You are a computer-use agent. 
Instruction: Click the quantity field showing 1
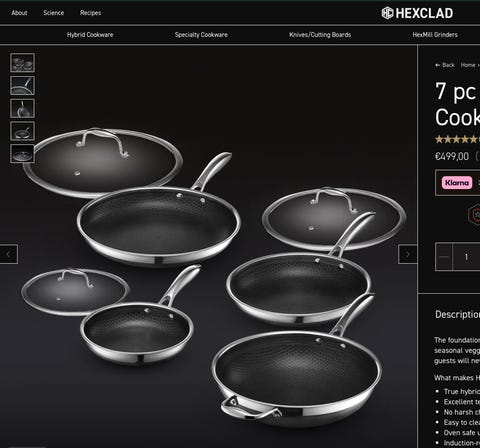coord(466,257)
